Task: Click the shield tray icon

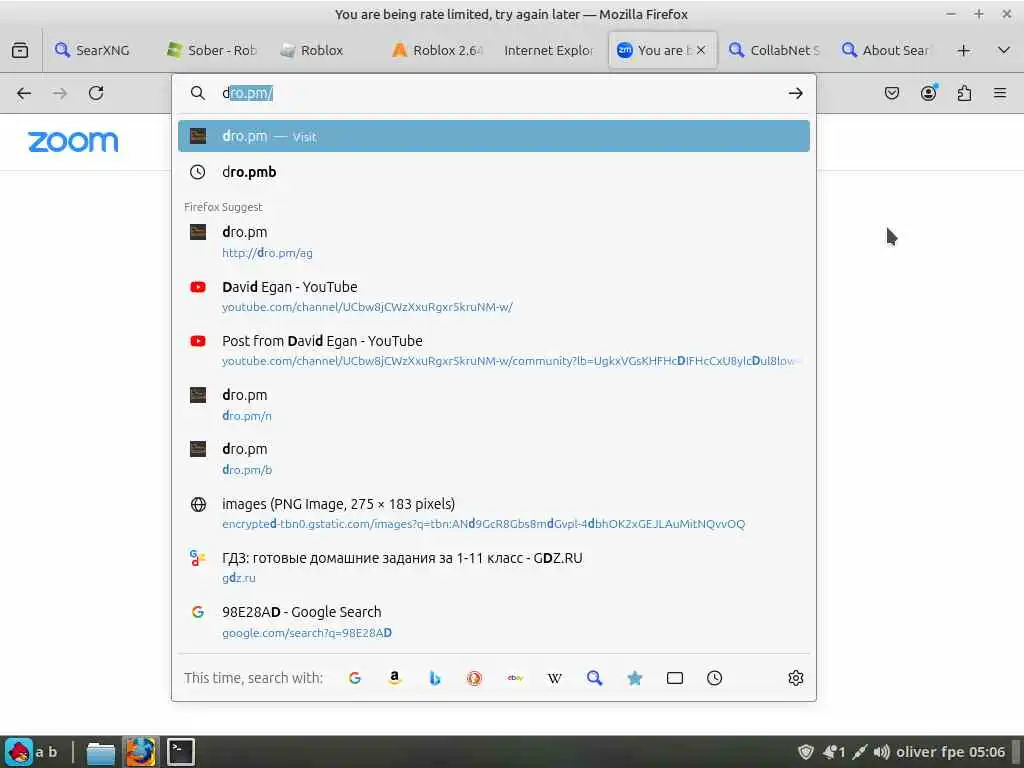Action: point(806,752)
